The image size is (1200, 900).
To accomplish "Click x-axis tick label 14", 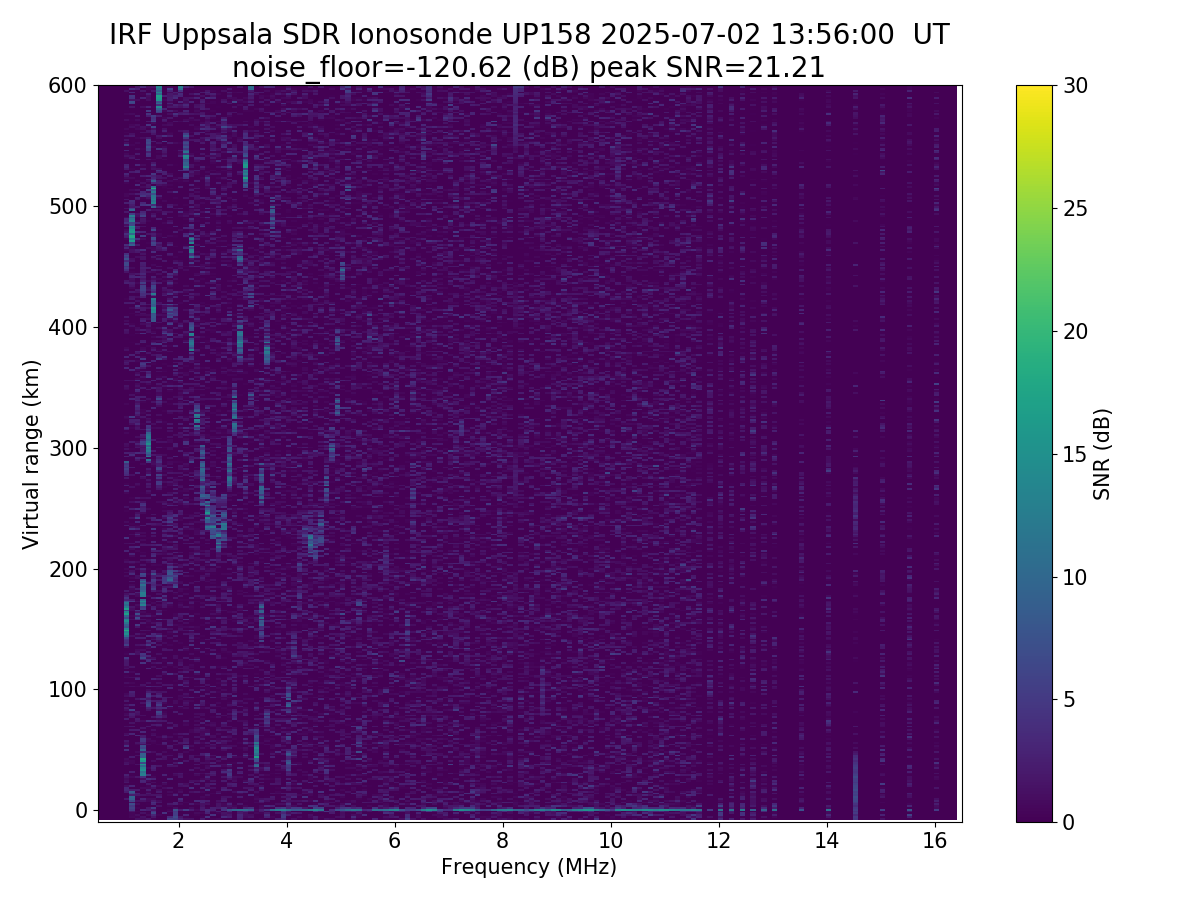I will point(827,840).
